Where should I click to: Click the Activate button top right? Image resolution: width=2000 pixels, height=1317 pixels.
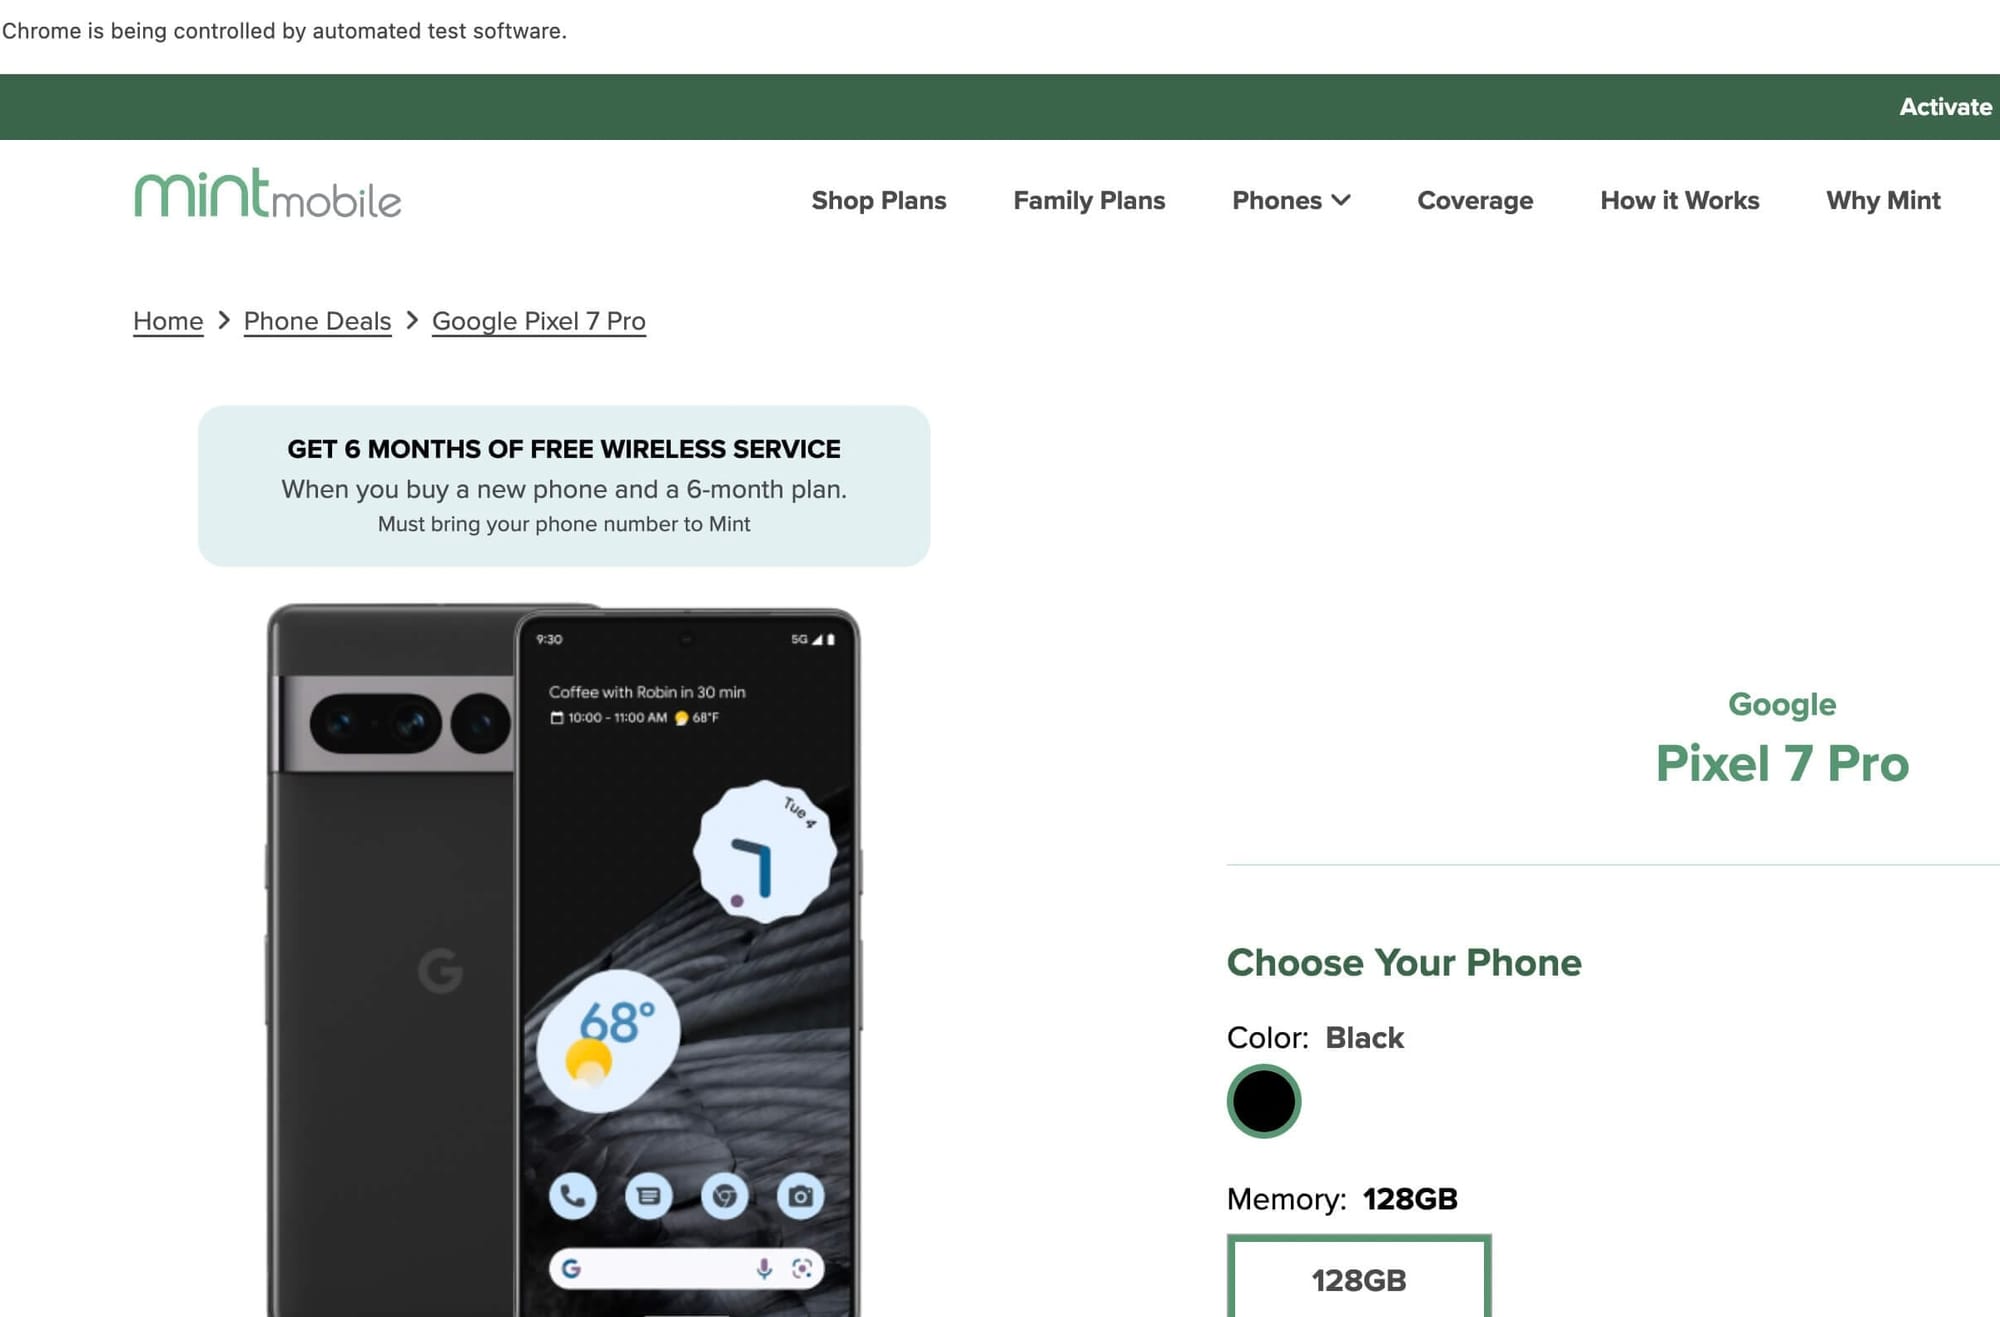1943,106
